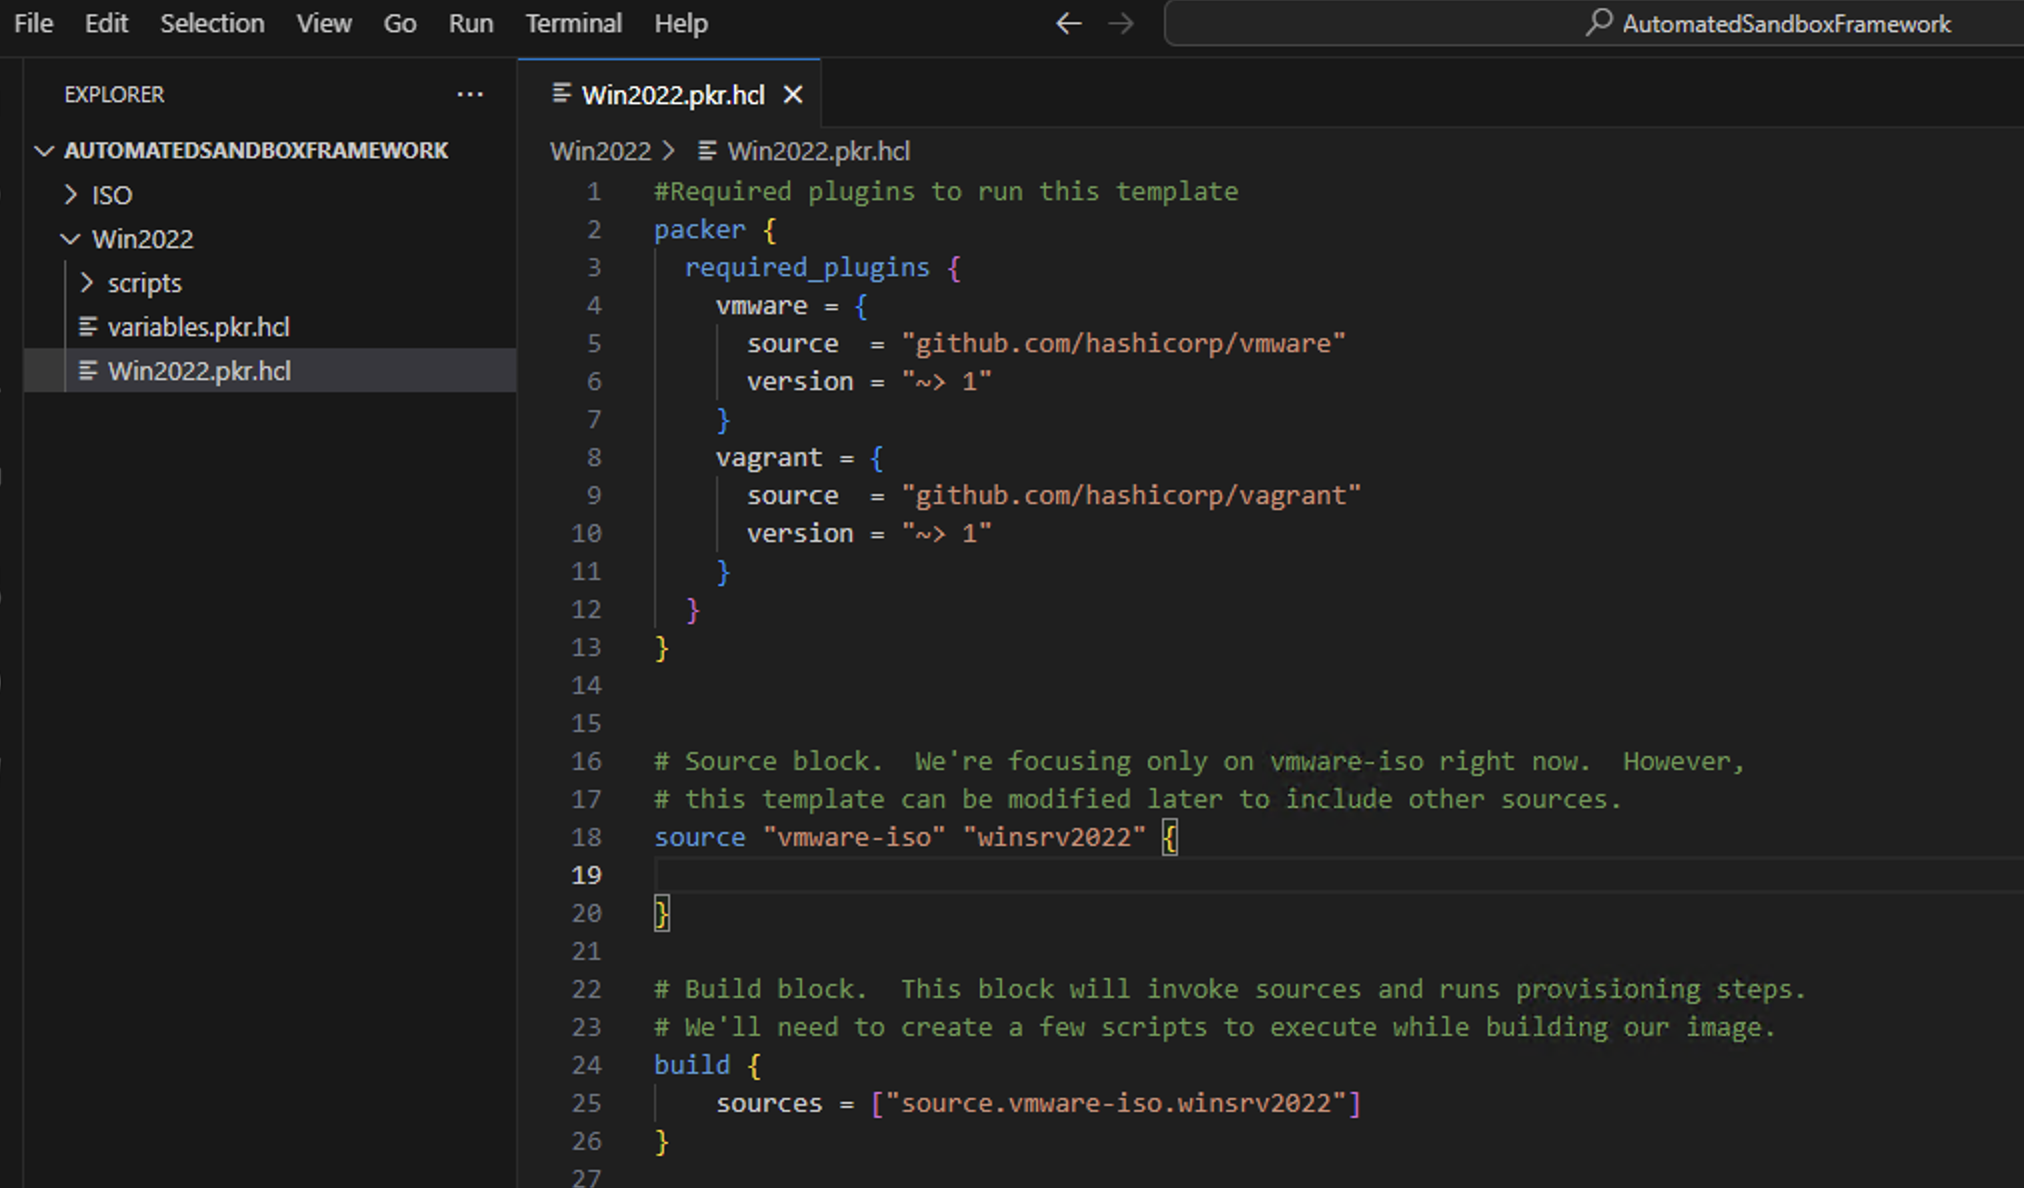Image resolution: width=2024 pixels, height=1188 pixels.
Task: Click the '#Required plugins' comment on line 1
Action: (x=946, y=191)
